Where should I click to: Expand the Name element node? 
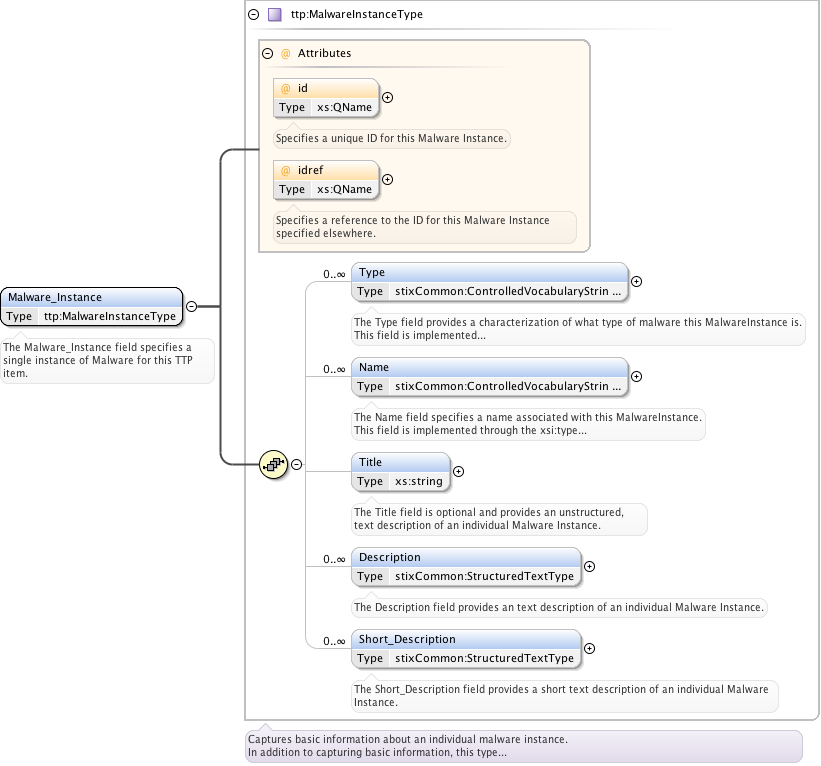637,376
